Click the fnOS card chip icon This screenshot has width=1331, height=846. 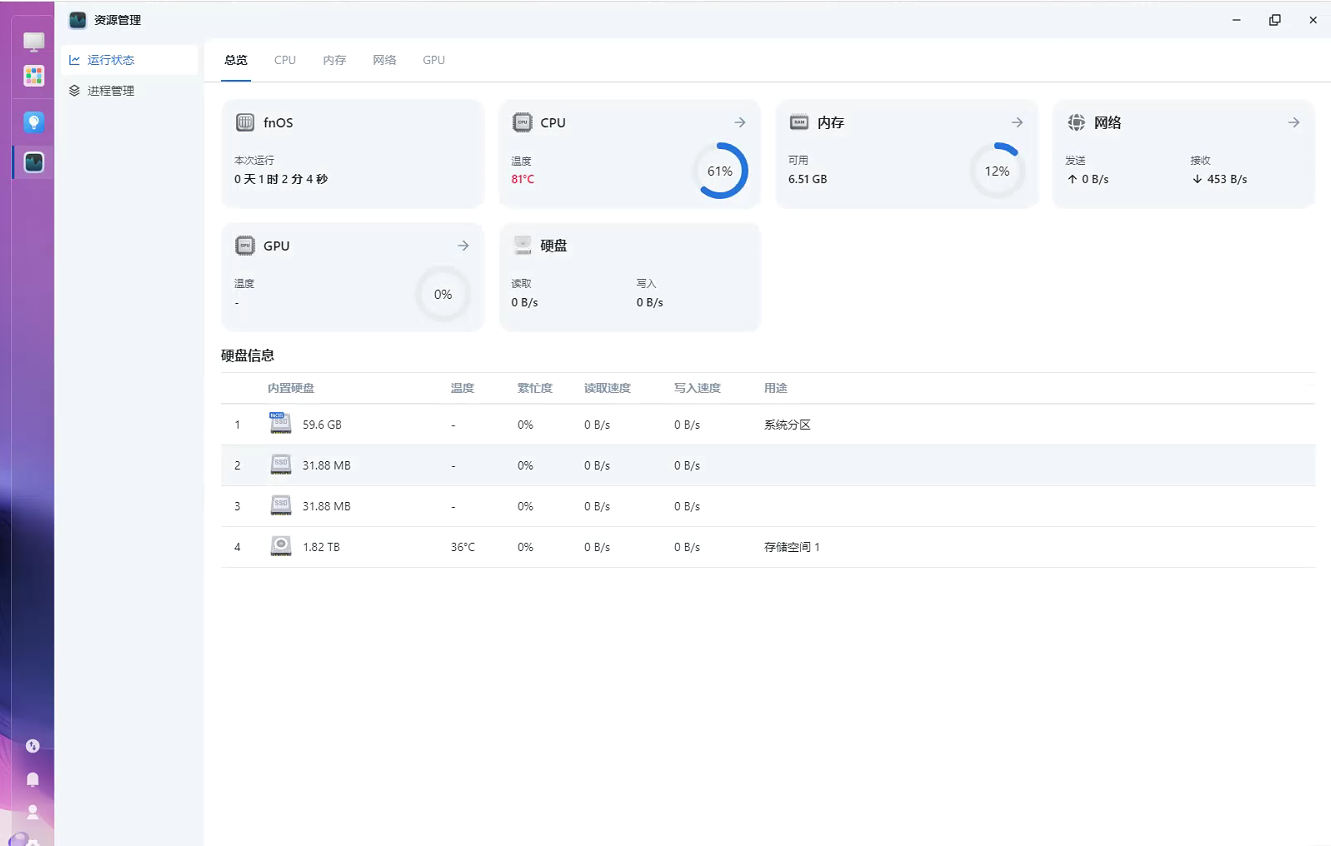(x=245, y=123)
